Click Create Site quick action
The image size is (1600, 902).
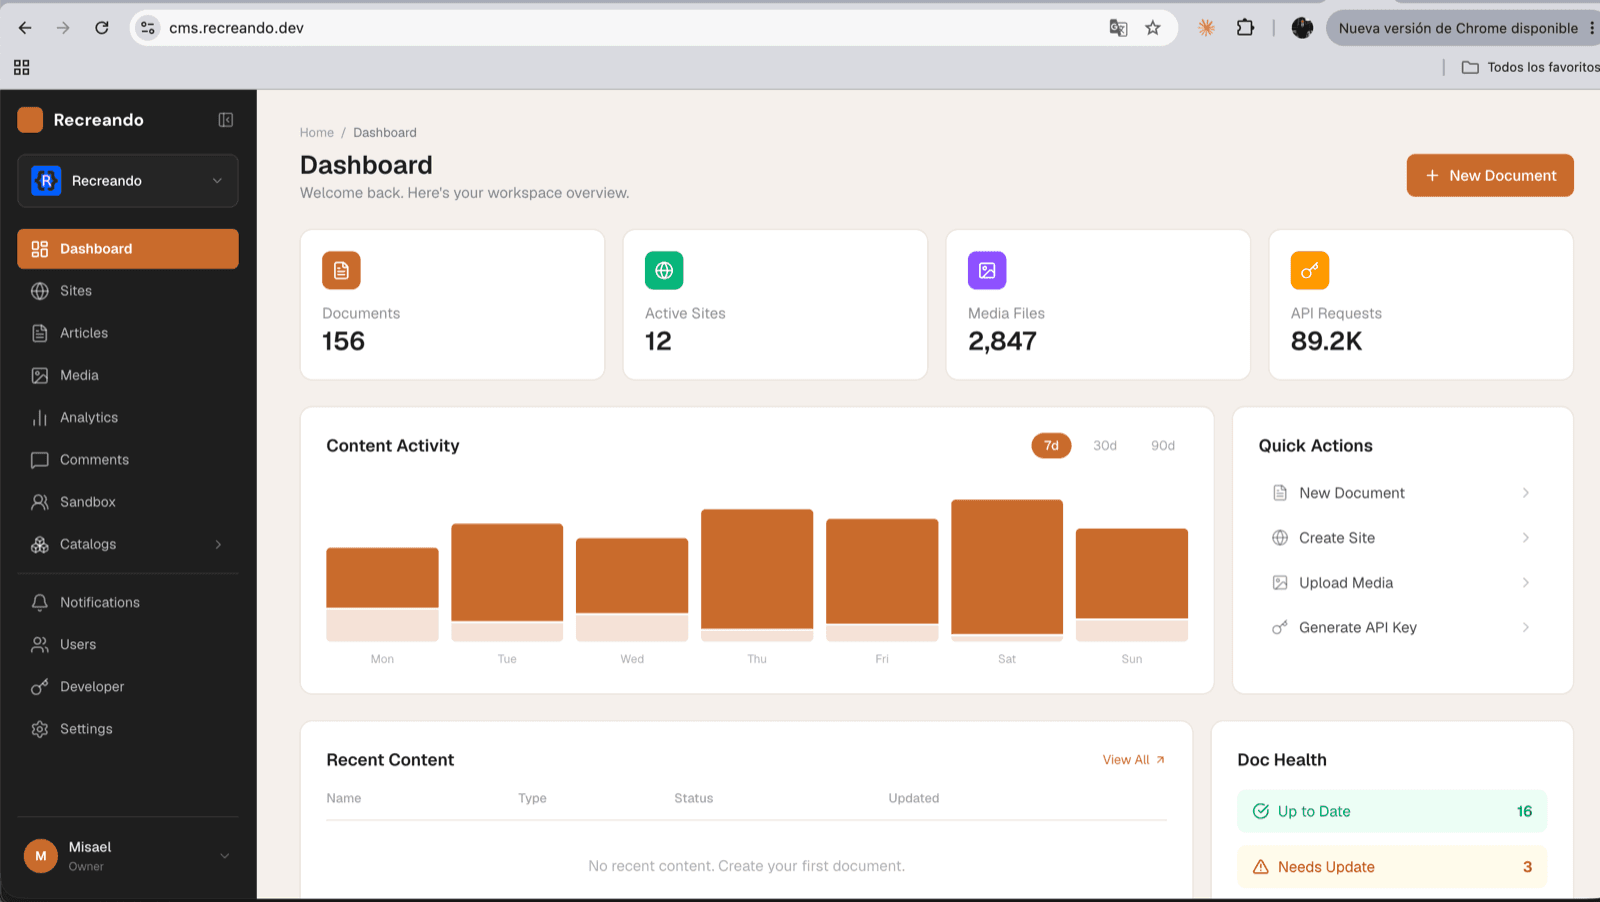[1402, 538]
